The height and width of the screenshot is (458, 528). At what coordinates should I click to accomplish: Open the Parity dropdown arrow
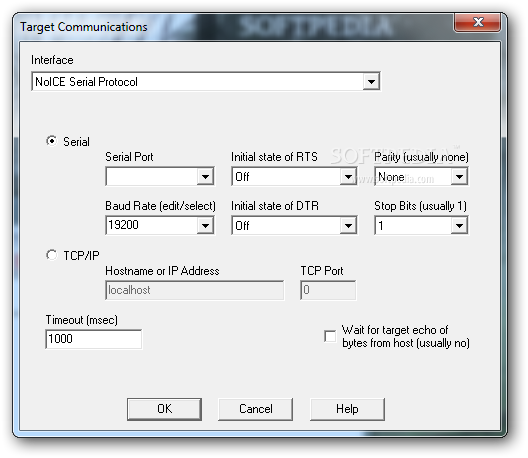click(459, 176)
